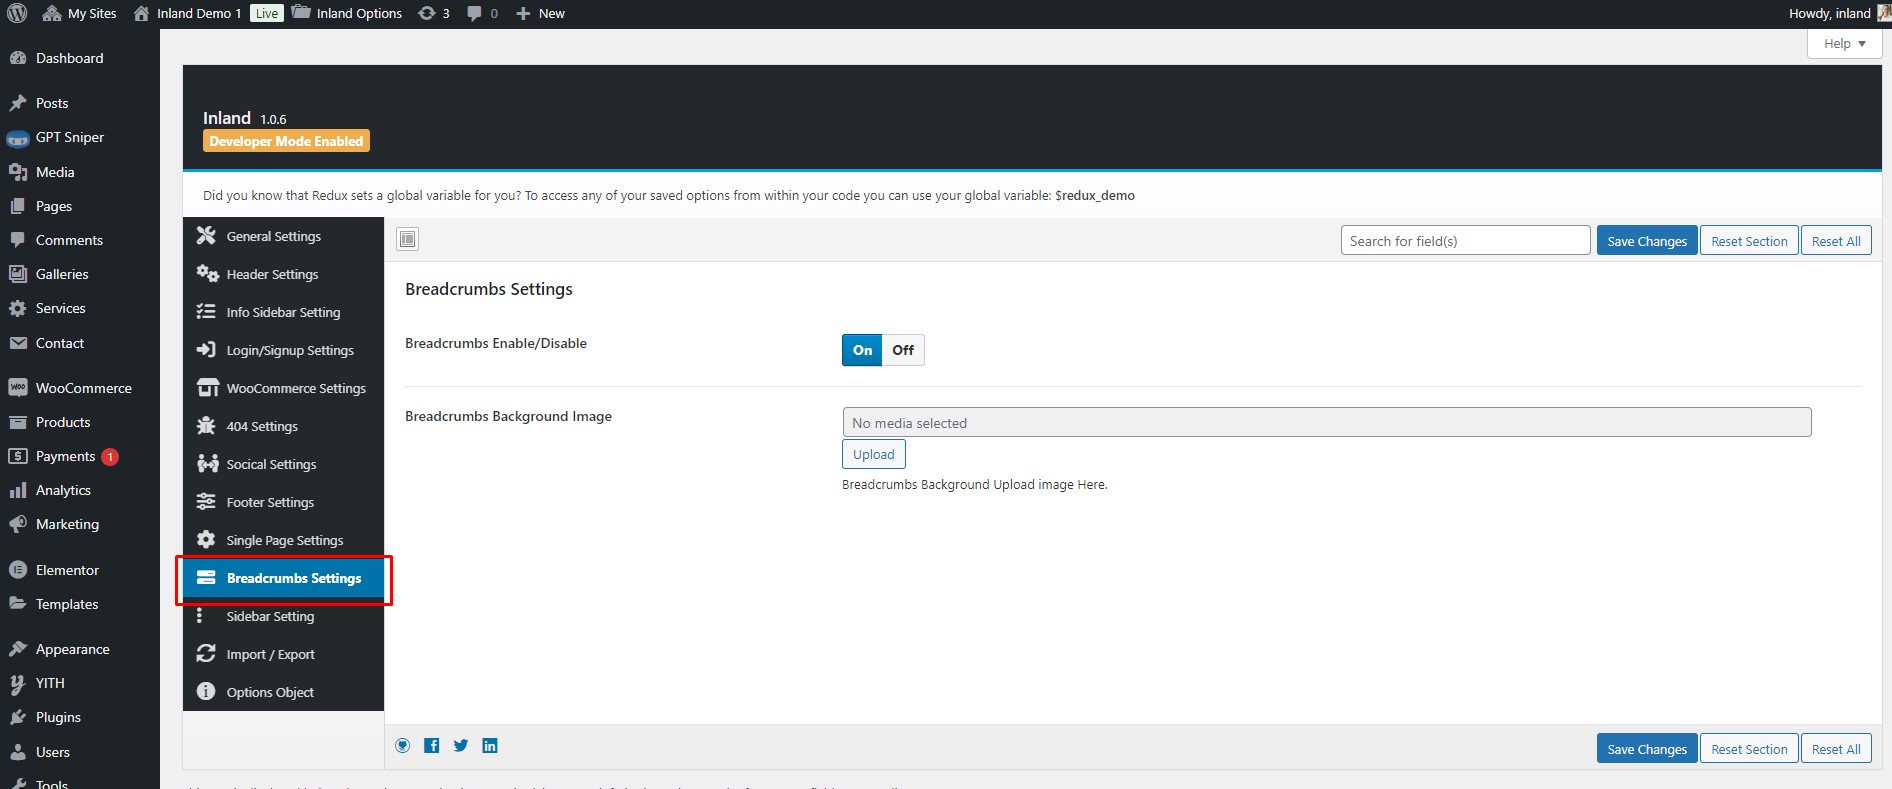Click the Plugins icon in sidebar
Screen dimensions: 1892x789
[17, 717]
